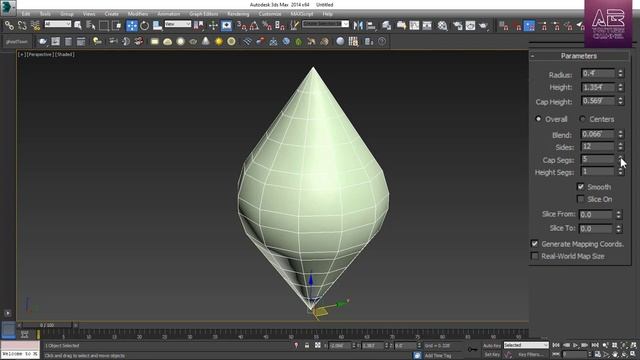Open the Select by Name dialog
Image resolution: width=640 pixels, height=360 pixels.
coord(91,26)
